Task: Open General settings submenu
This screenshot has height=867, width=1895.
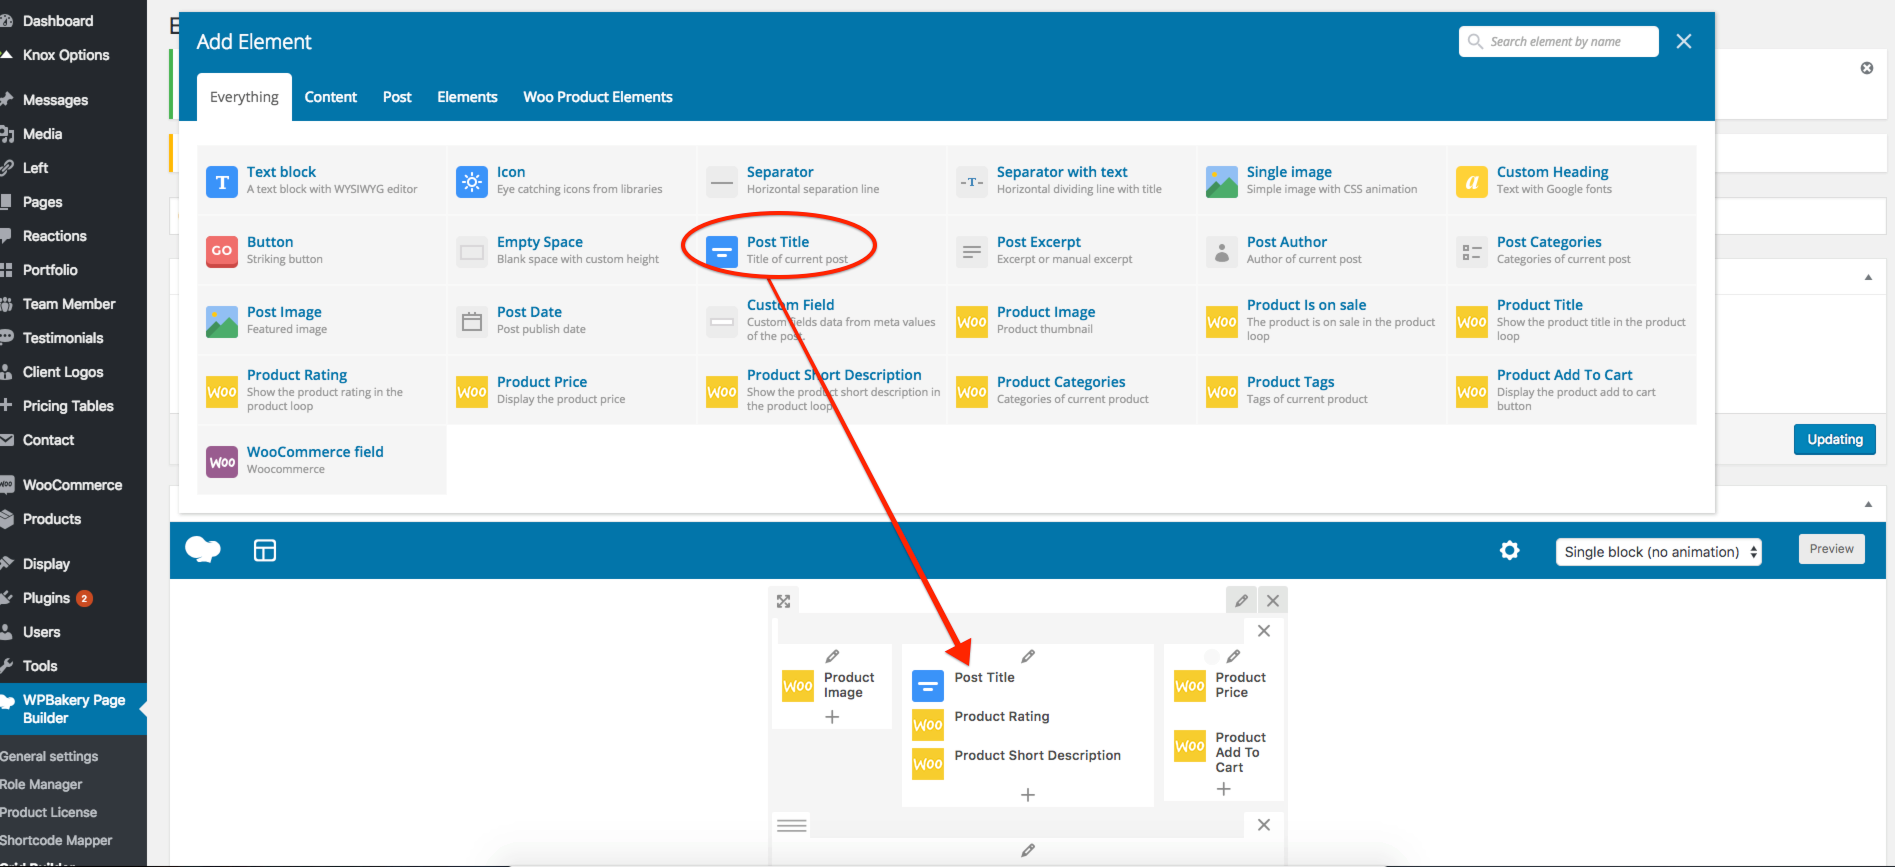Action: click(49, 756)
